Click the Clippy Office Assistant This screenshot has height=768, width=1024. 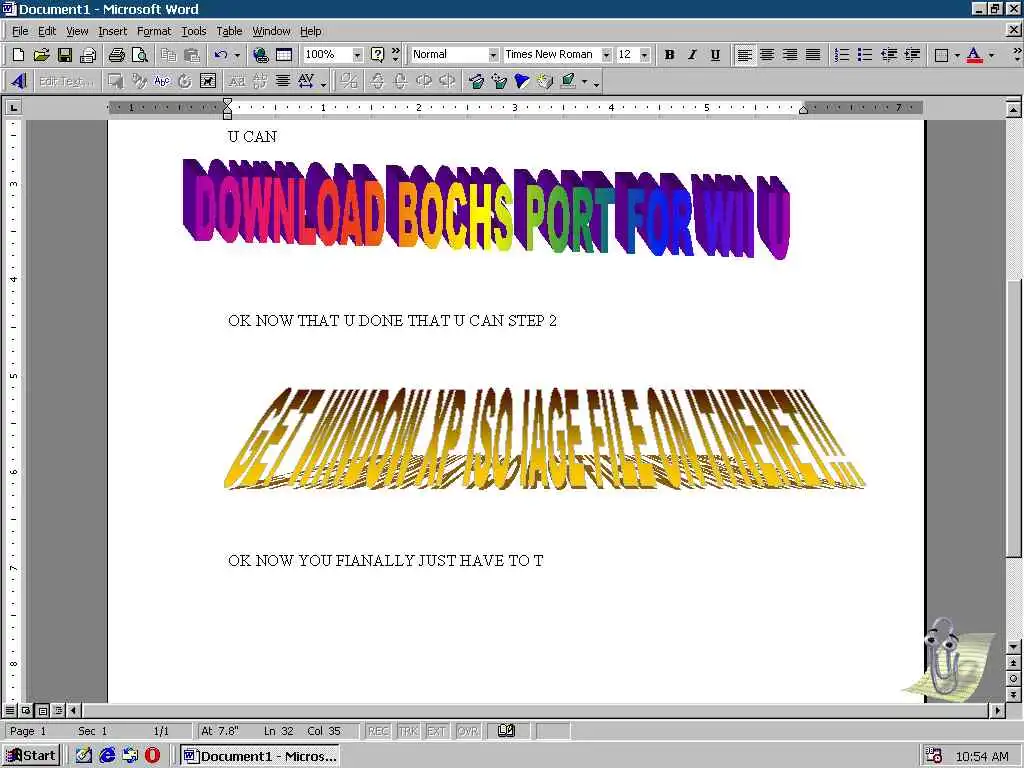(x=947, y=660)
